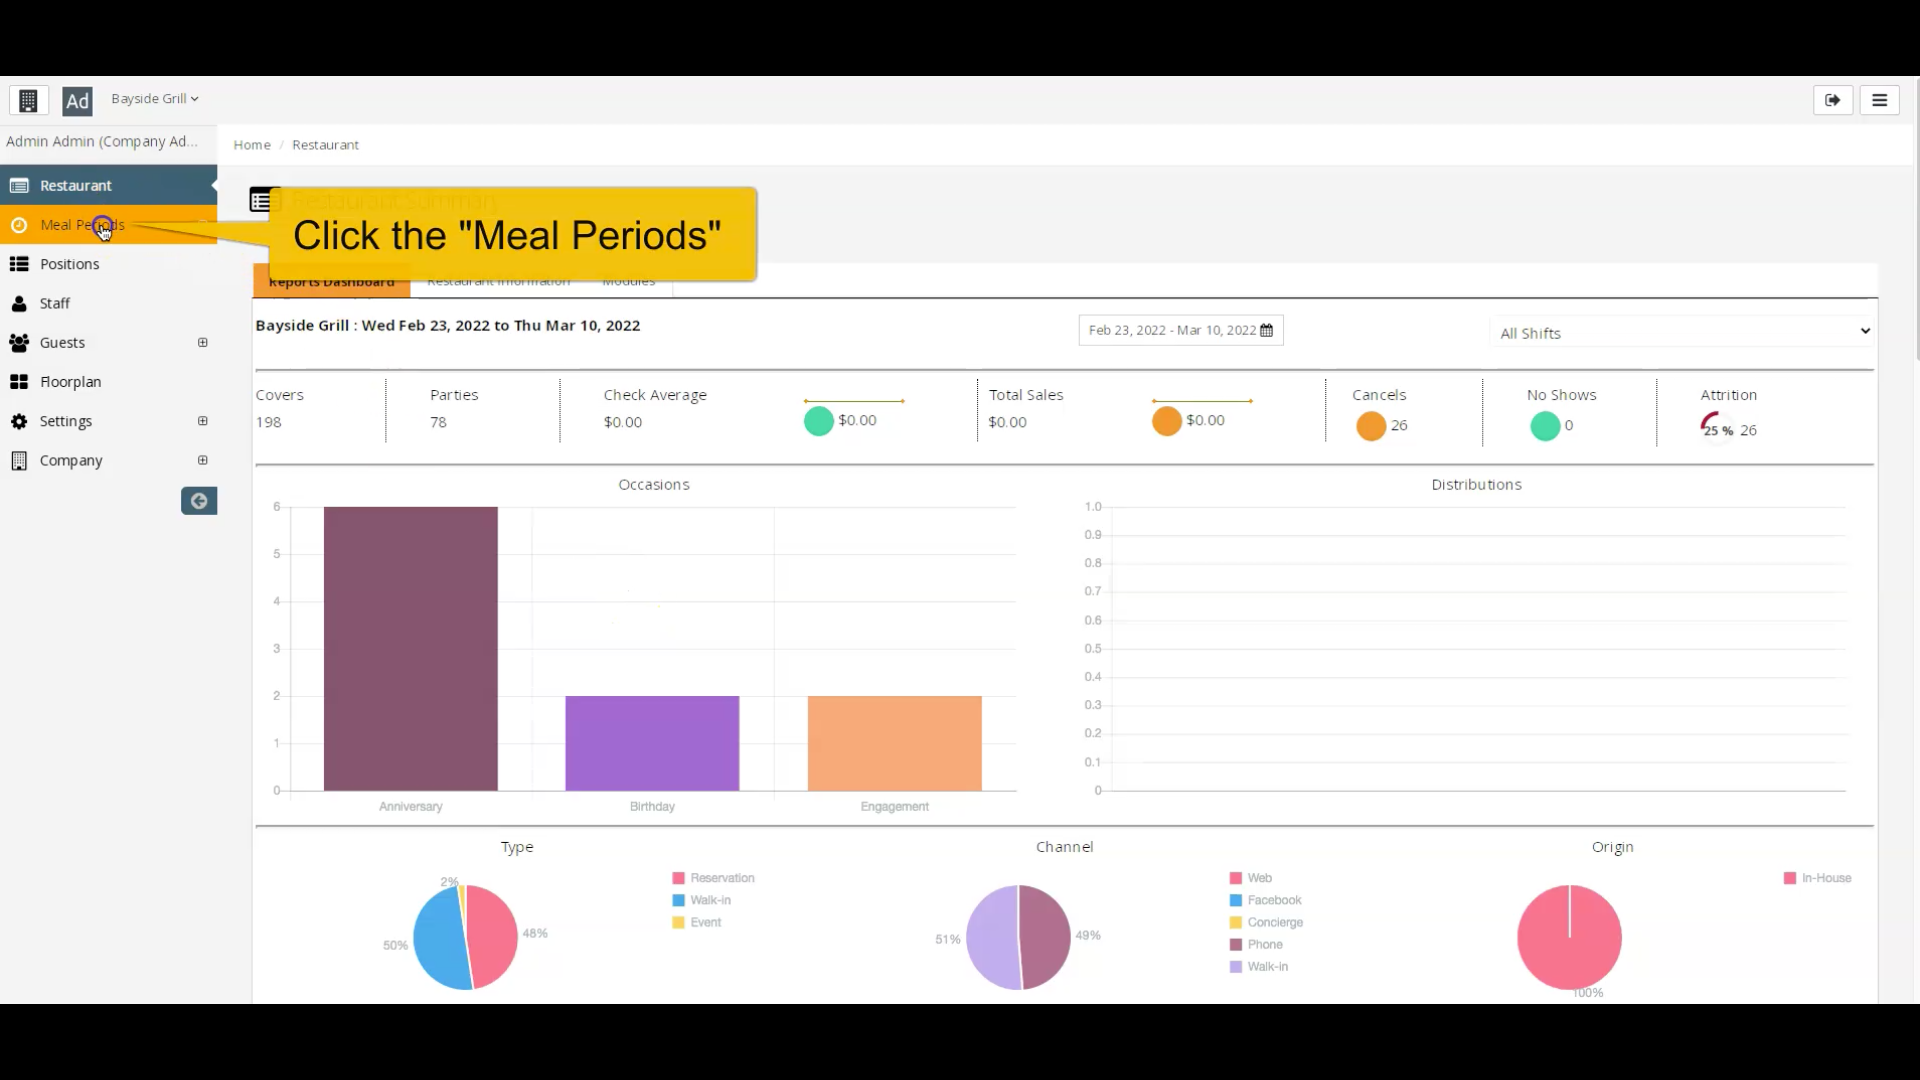Open Floorplan in the sidebar
1920x1080 pixels.
[x=108, y=382]
